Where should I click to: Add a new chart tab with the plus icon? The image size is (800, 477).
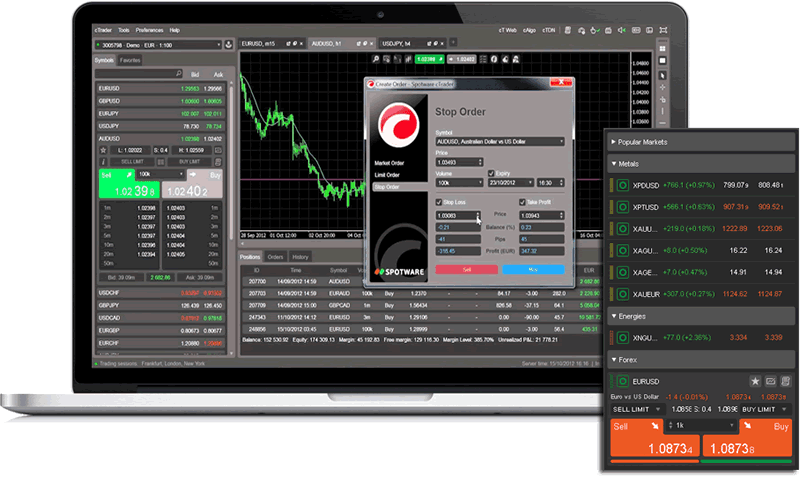(453, 43)
